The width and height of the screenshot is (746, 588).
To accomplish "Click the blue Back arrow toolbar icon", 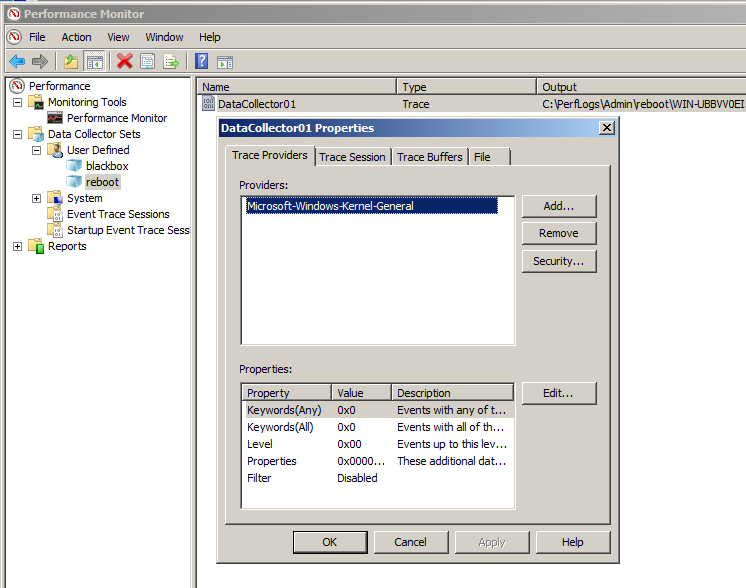I will coord(17,61).
